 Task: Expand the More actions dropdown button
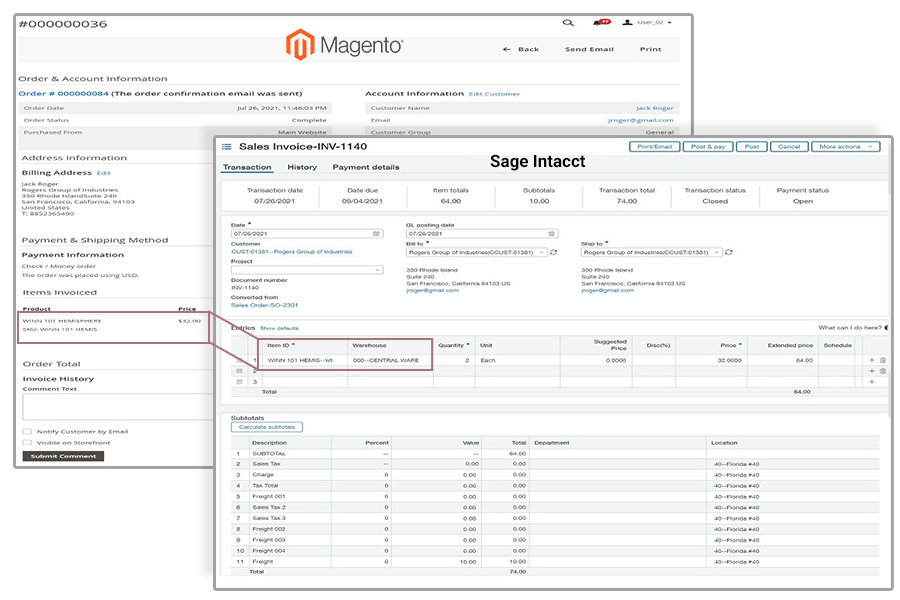pyautogui.click(x=845, y=147)
